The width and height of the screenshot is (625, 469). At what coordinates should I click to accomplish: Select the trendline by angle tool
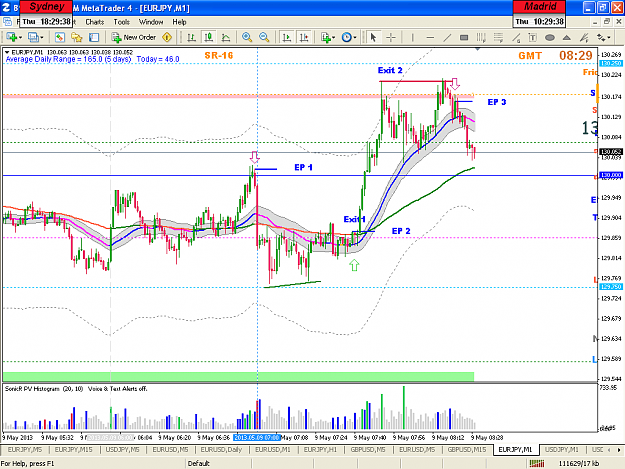point(516,37)
